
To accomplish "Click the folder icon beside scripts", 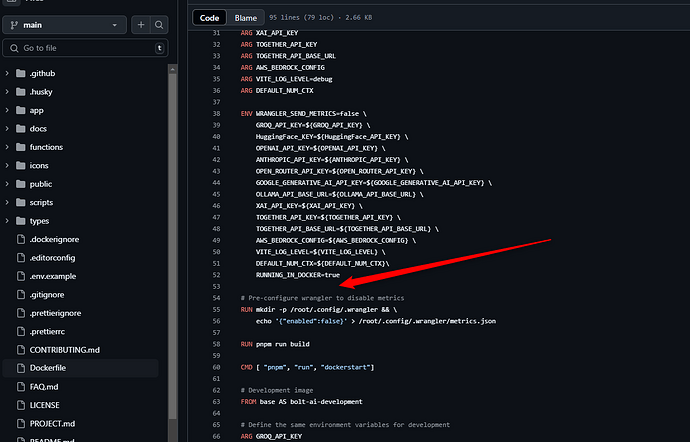I will [21, 203].
